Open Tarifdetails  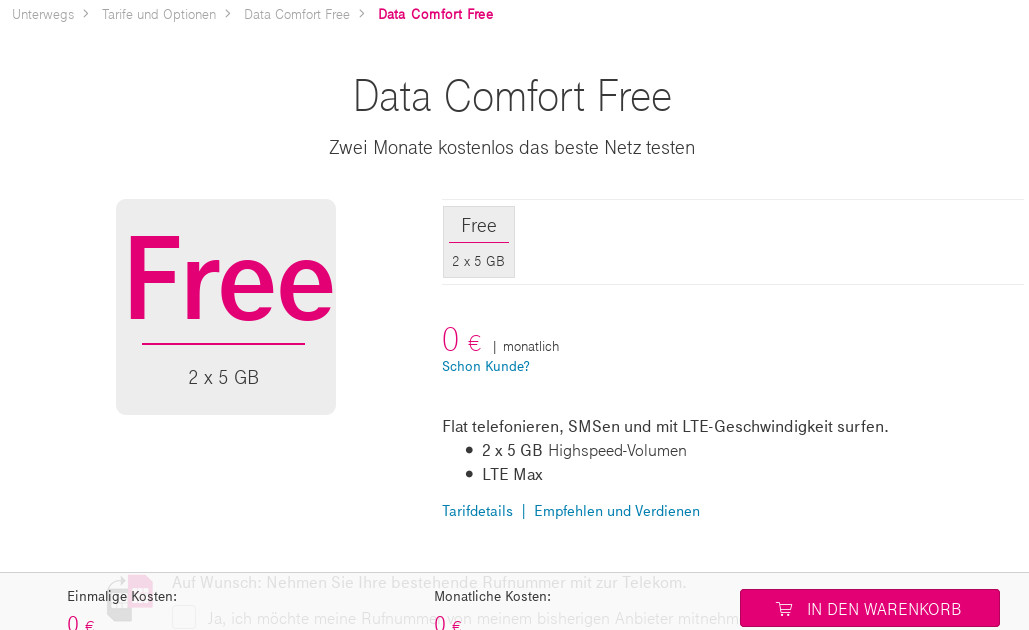[x=477, y=510]
